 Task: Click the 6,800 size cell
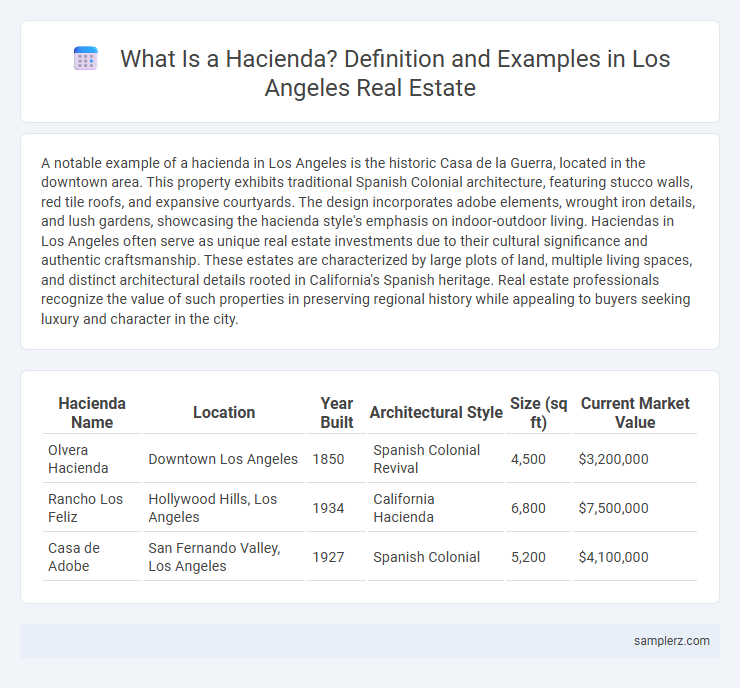point(538,508)
